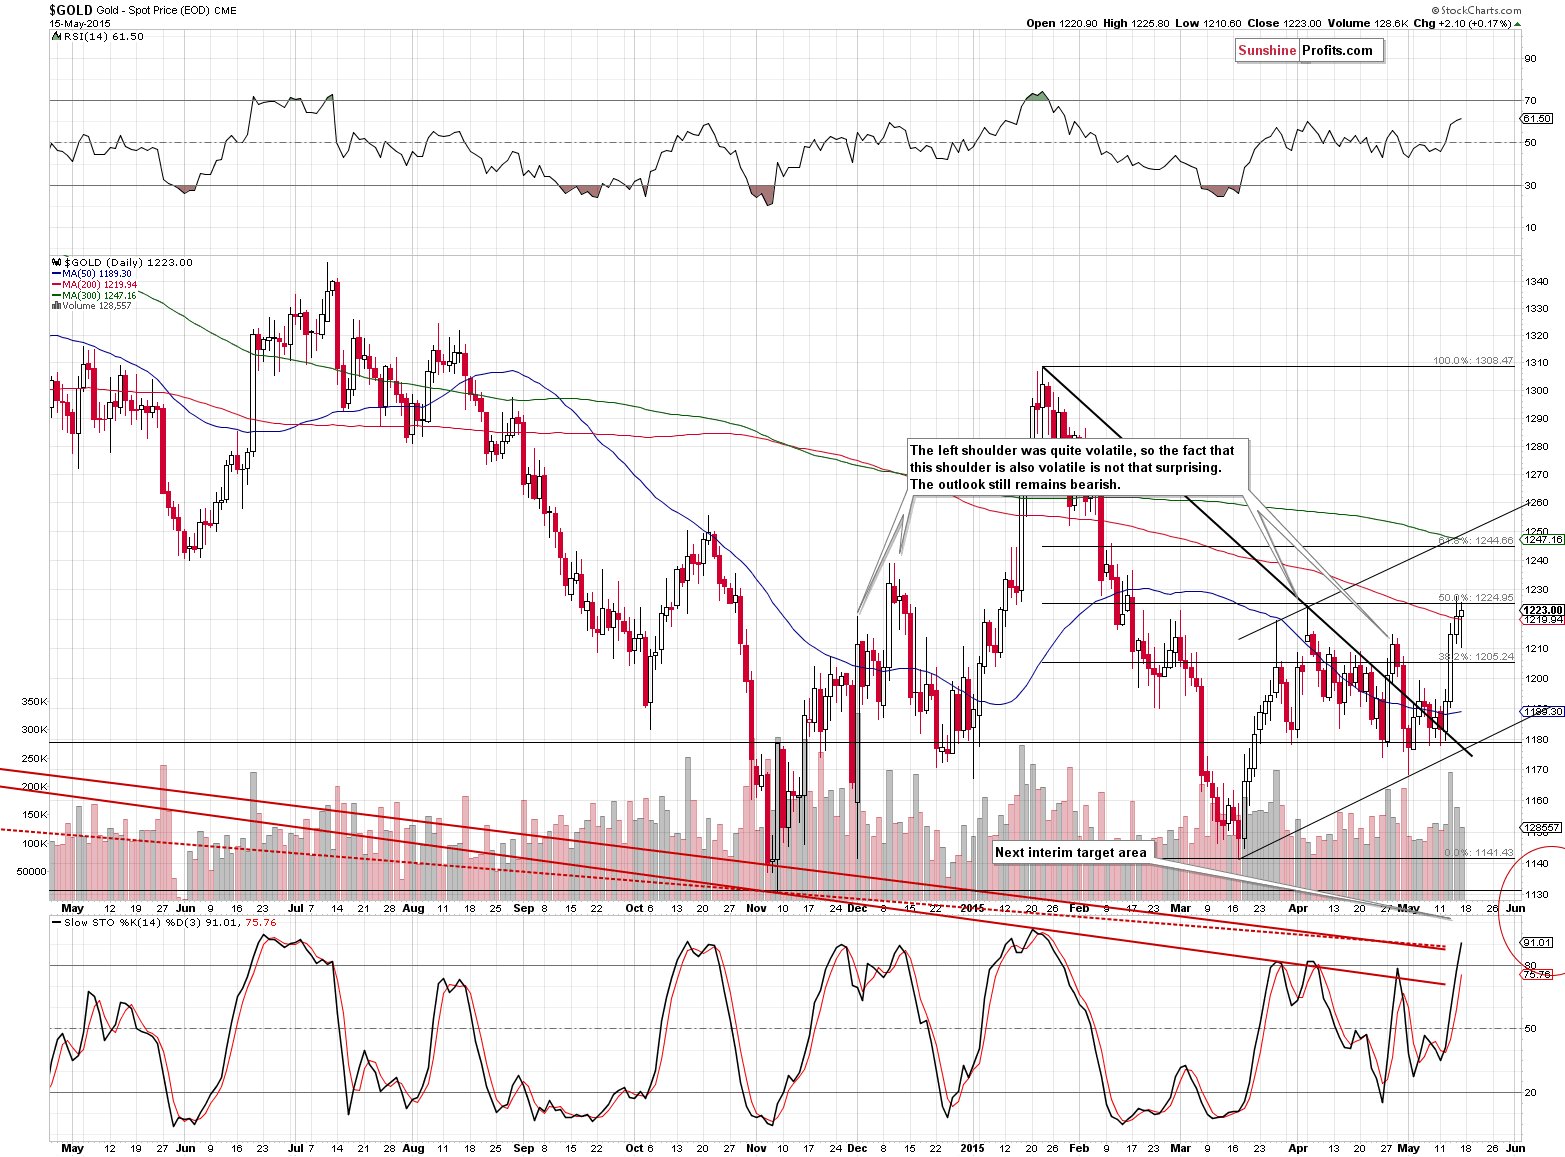Click the 50000 volume axis label
This screenshot has height=1157, width=1565.
pyautogui.click(x=31, y=872)
